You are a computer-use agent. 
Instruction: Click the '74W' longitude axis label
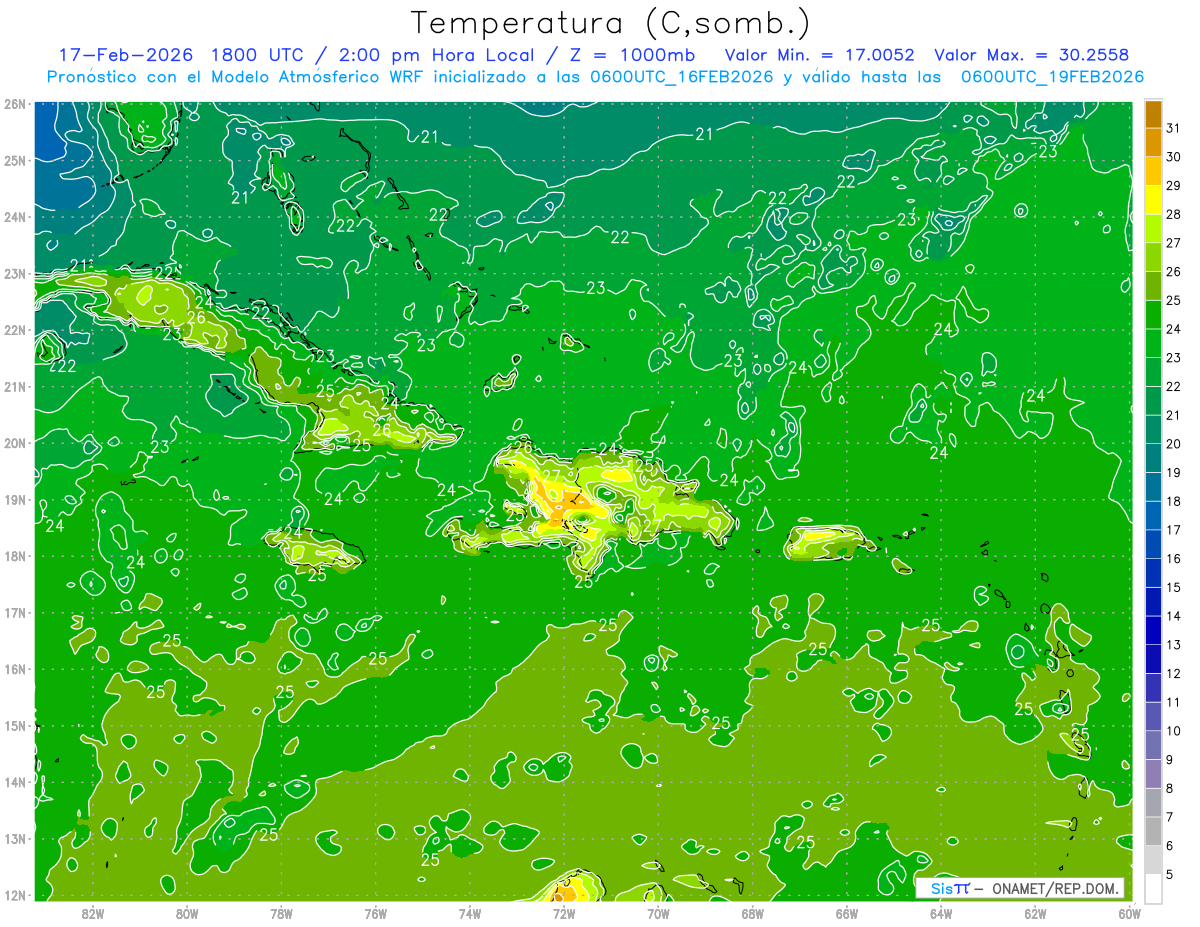(469, 913)
